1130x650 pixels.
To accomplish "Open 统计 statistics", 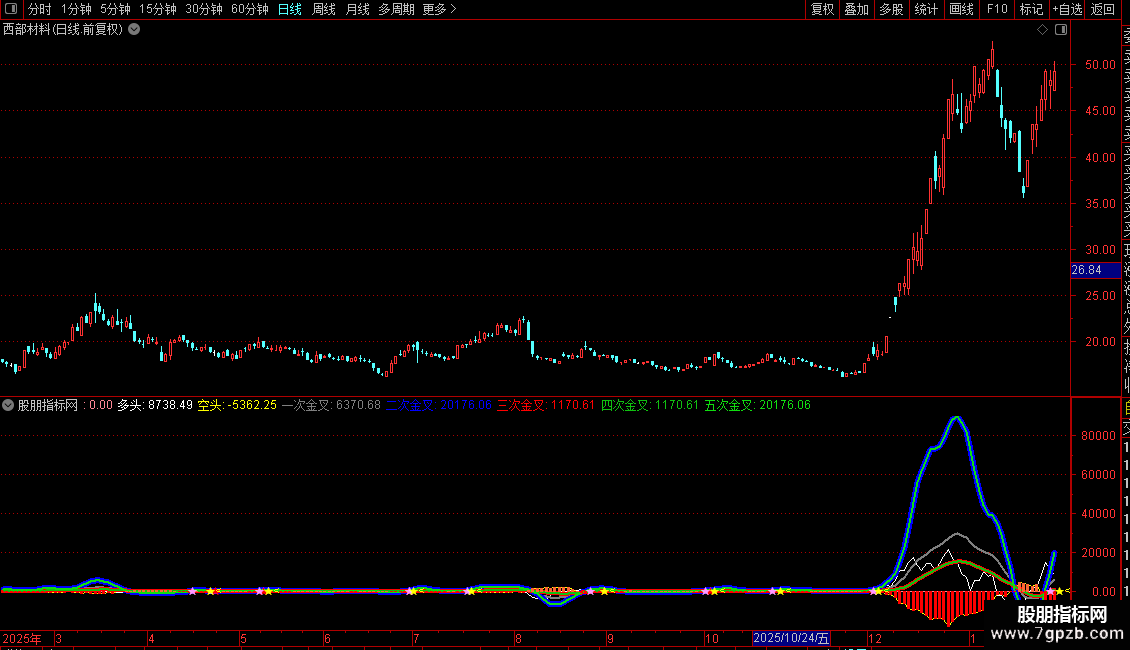I will 926,9.
